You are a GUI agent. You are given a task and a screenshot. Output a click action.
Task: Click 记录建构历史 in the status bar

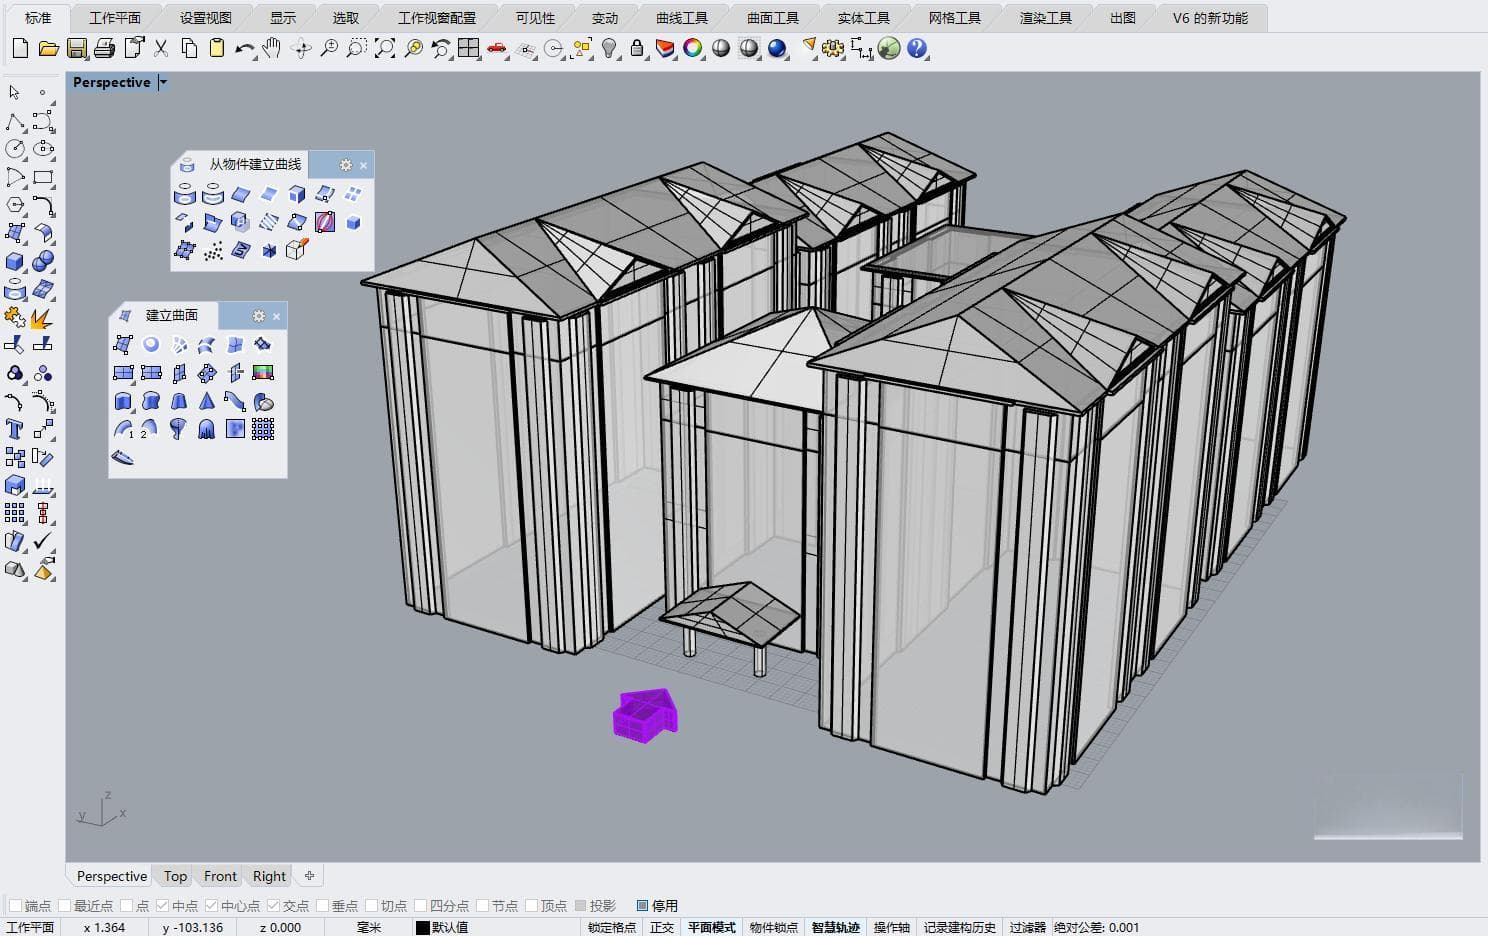pos(959,927)
